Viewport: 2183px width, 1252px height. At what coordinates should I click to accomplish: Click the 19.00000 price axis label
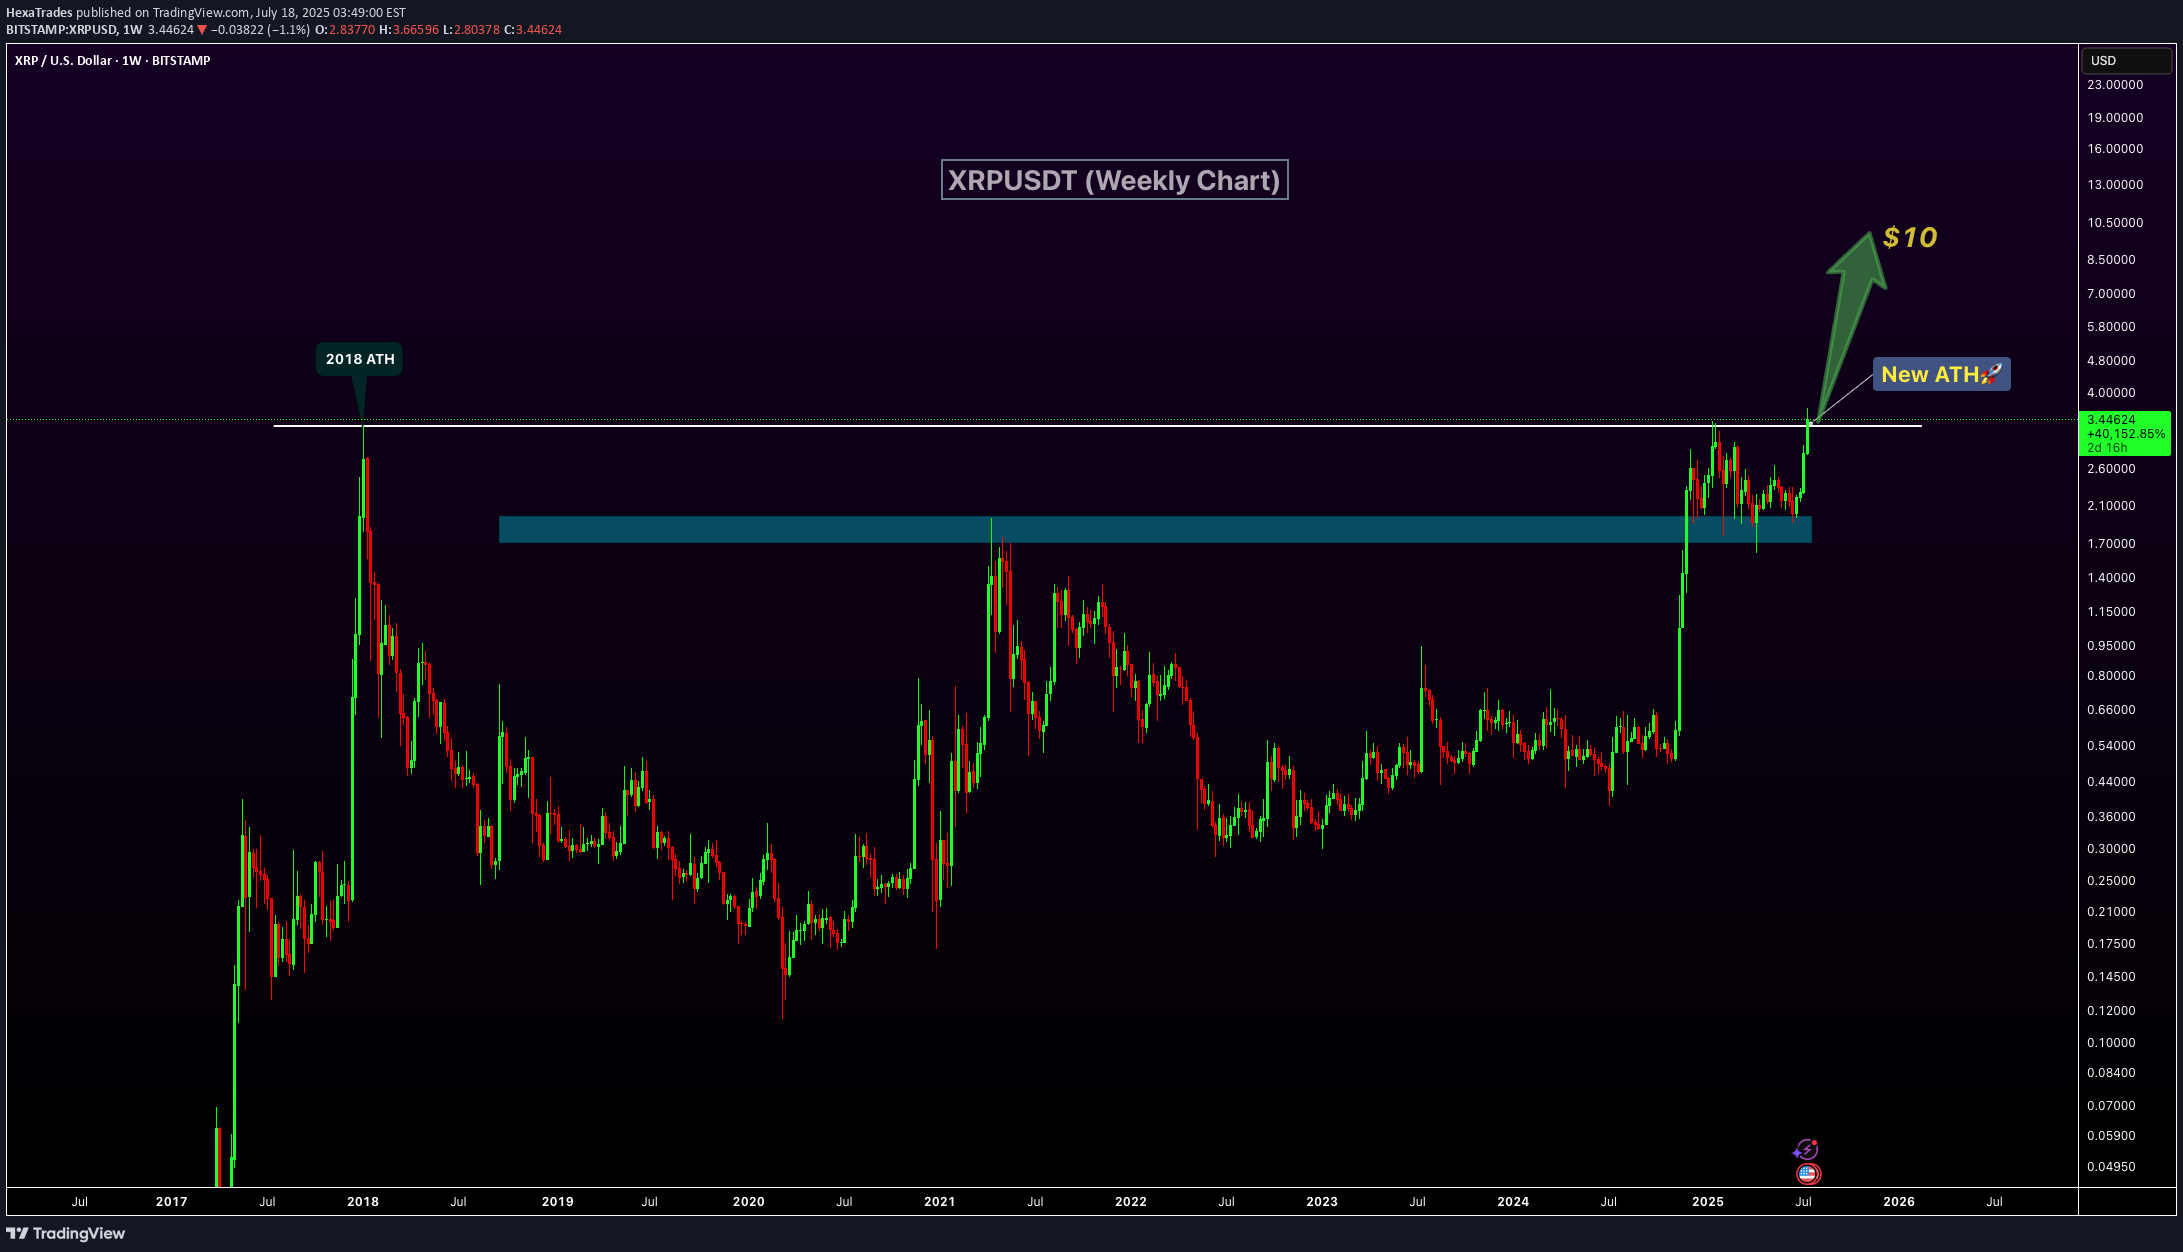[2115, 118]
